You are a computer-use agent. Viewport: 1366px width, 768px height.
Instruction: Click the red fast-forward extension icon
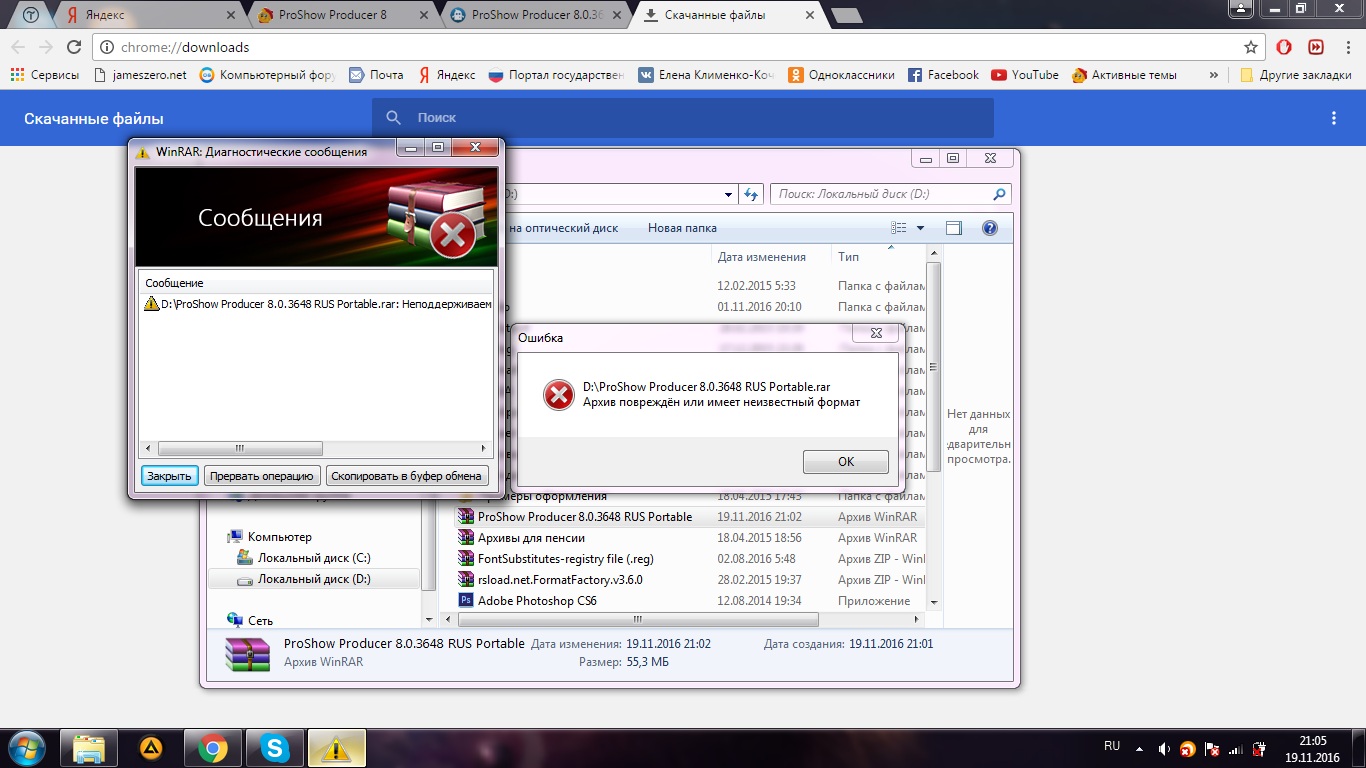click(1317, 47)
